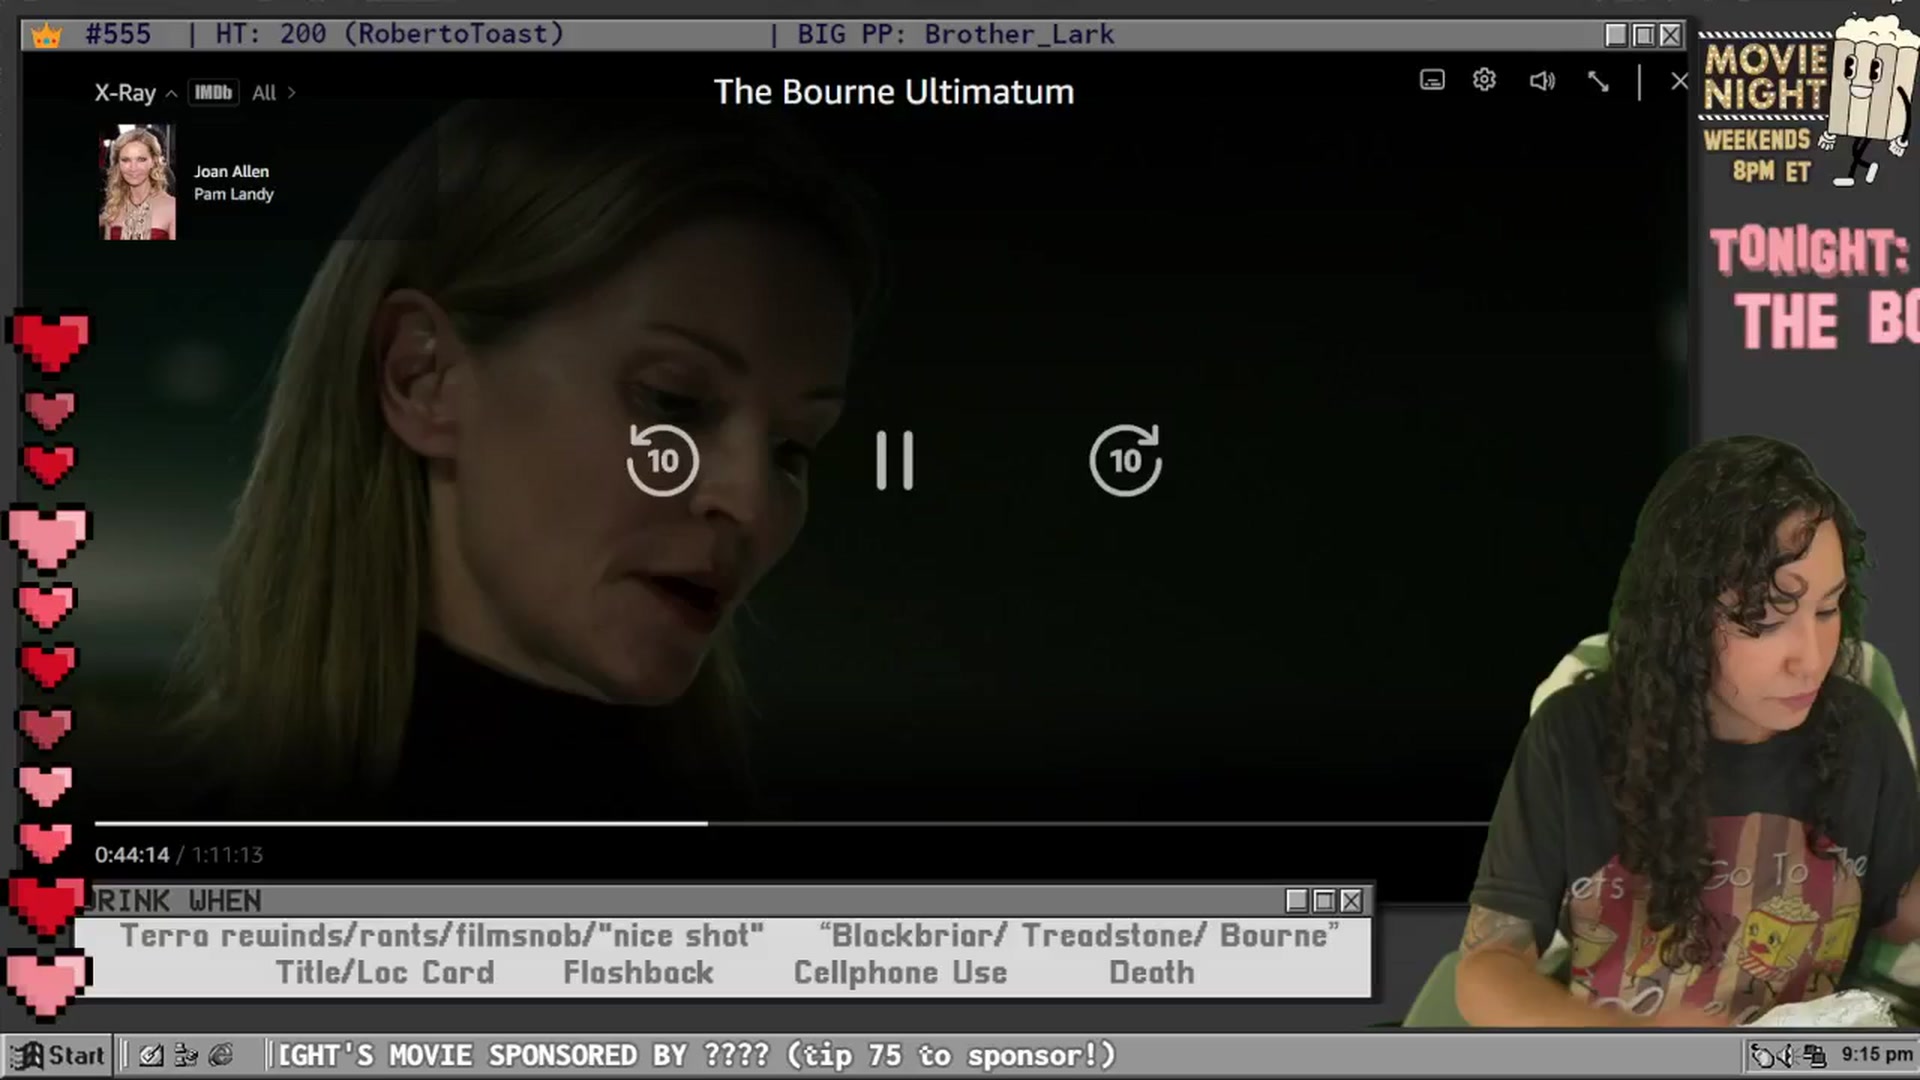Click the Terra rewinds/rants/filmsnob drink rule
Viewport: 1920px width, 1080px height.
[x=442, y=936]
